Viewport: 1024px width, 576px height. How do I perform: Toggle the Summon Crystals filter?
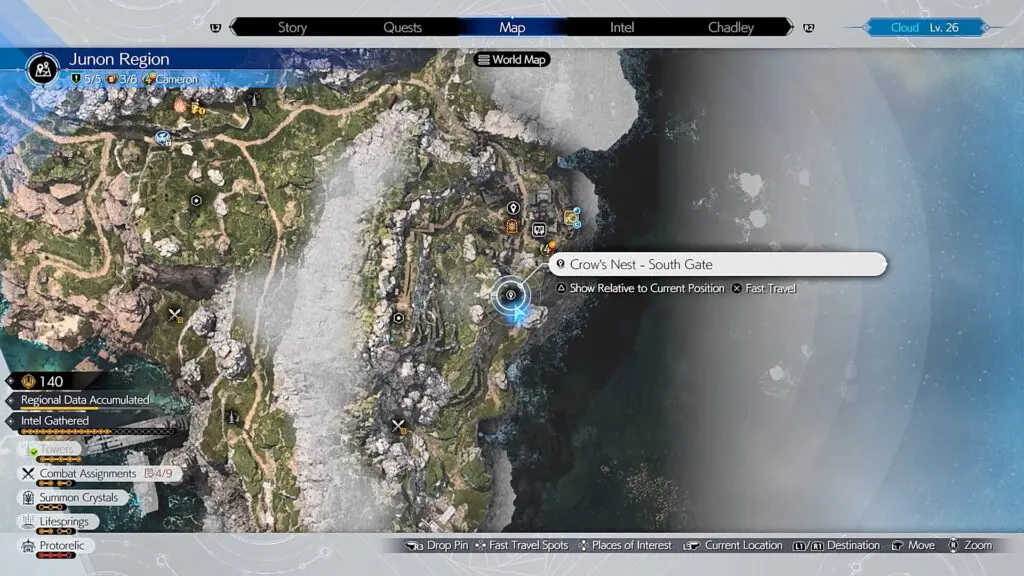click(x=78, y=497)
